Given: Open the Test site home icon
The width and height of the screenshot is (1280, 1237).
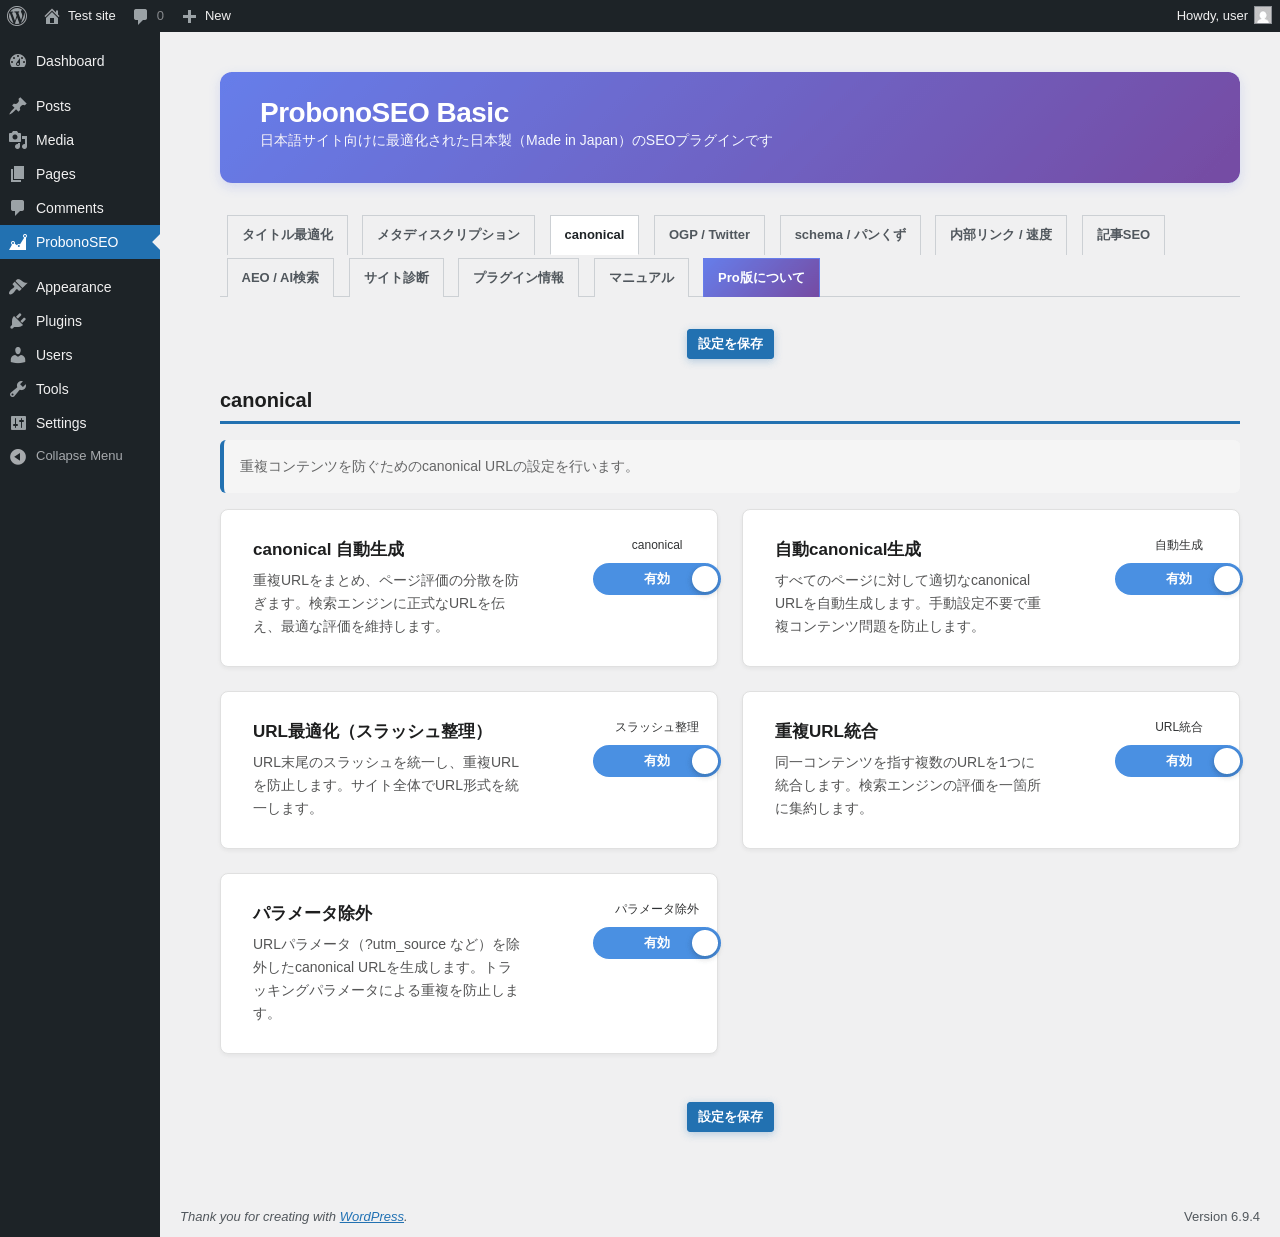Looking at the screenshot, I should tap(52, 16).
